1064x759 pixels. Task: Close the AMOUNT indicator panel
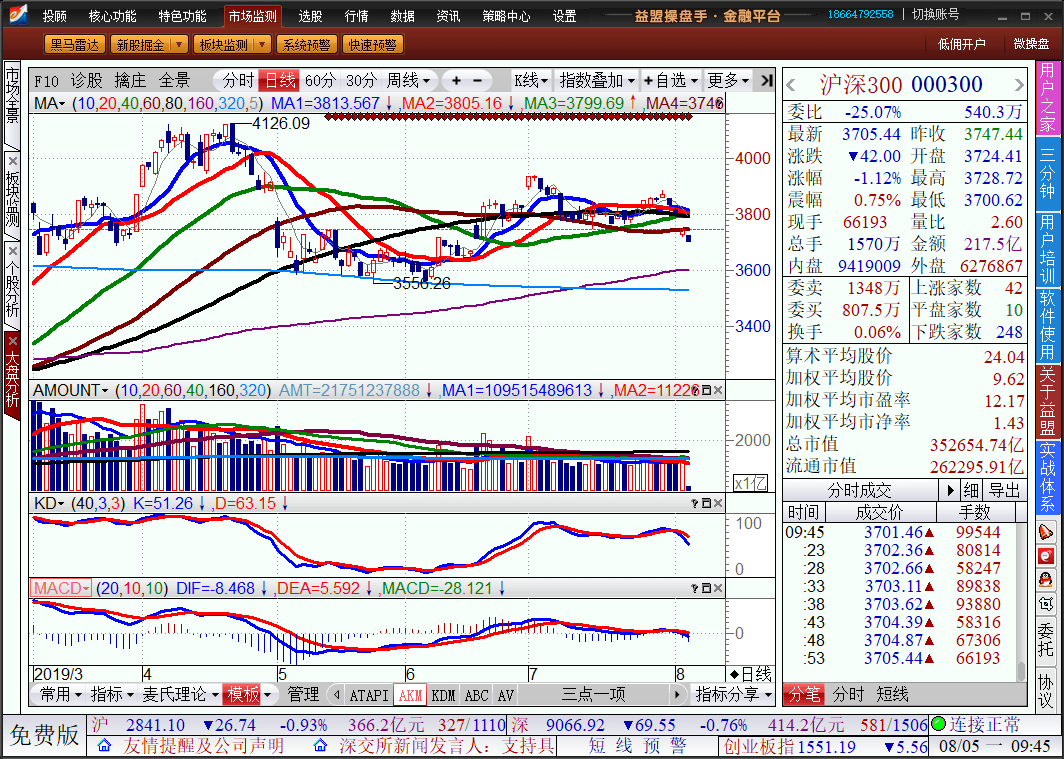pos(718,391)
